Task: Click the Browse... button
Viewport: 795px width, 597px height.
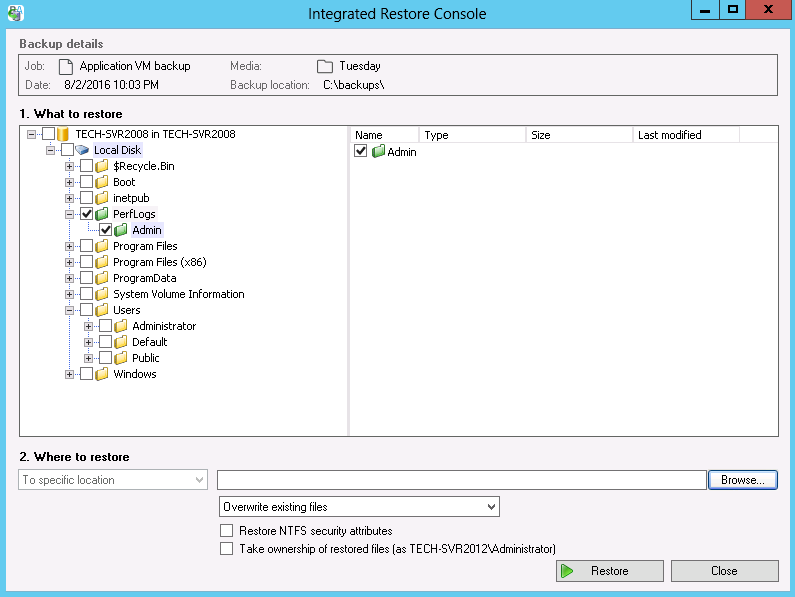Action: [742, 480]
